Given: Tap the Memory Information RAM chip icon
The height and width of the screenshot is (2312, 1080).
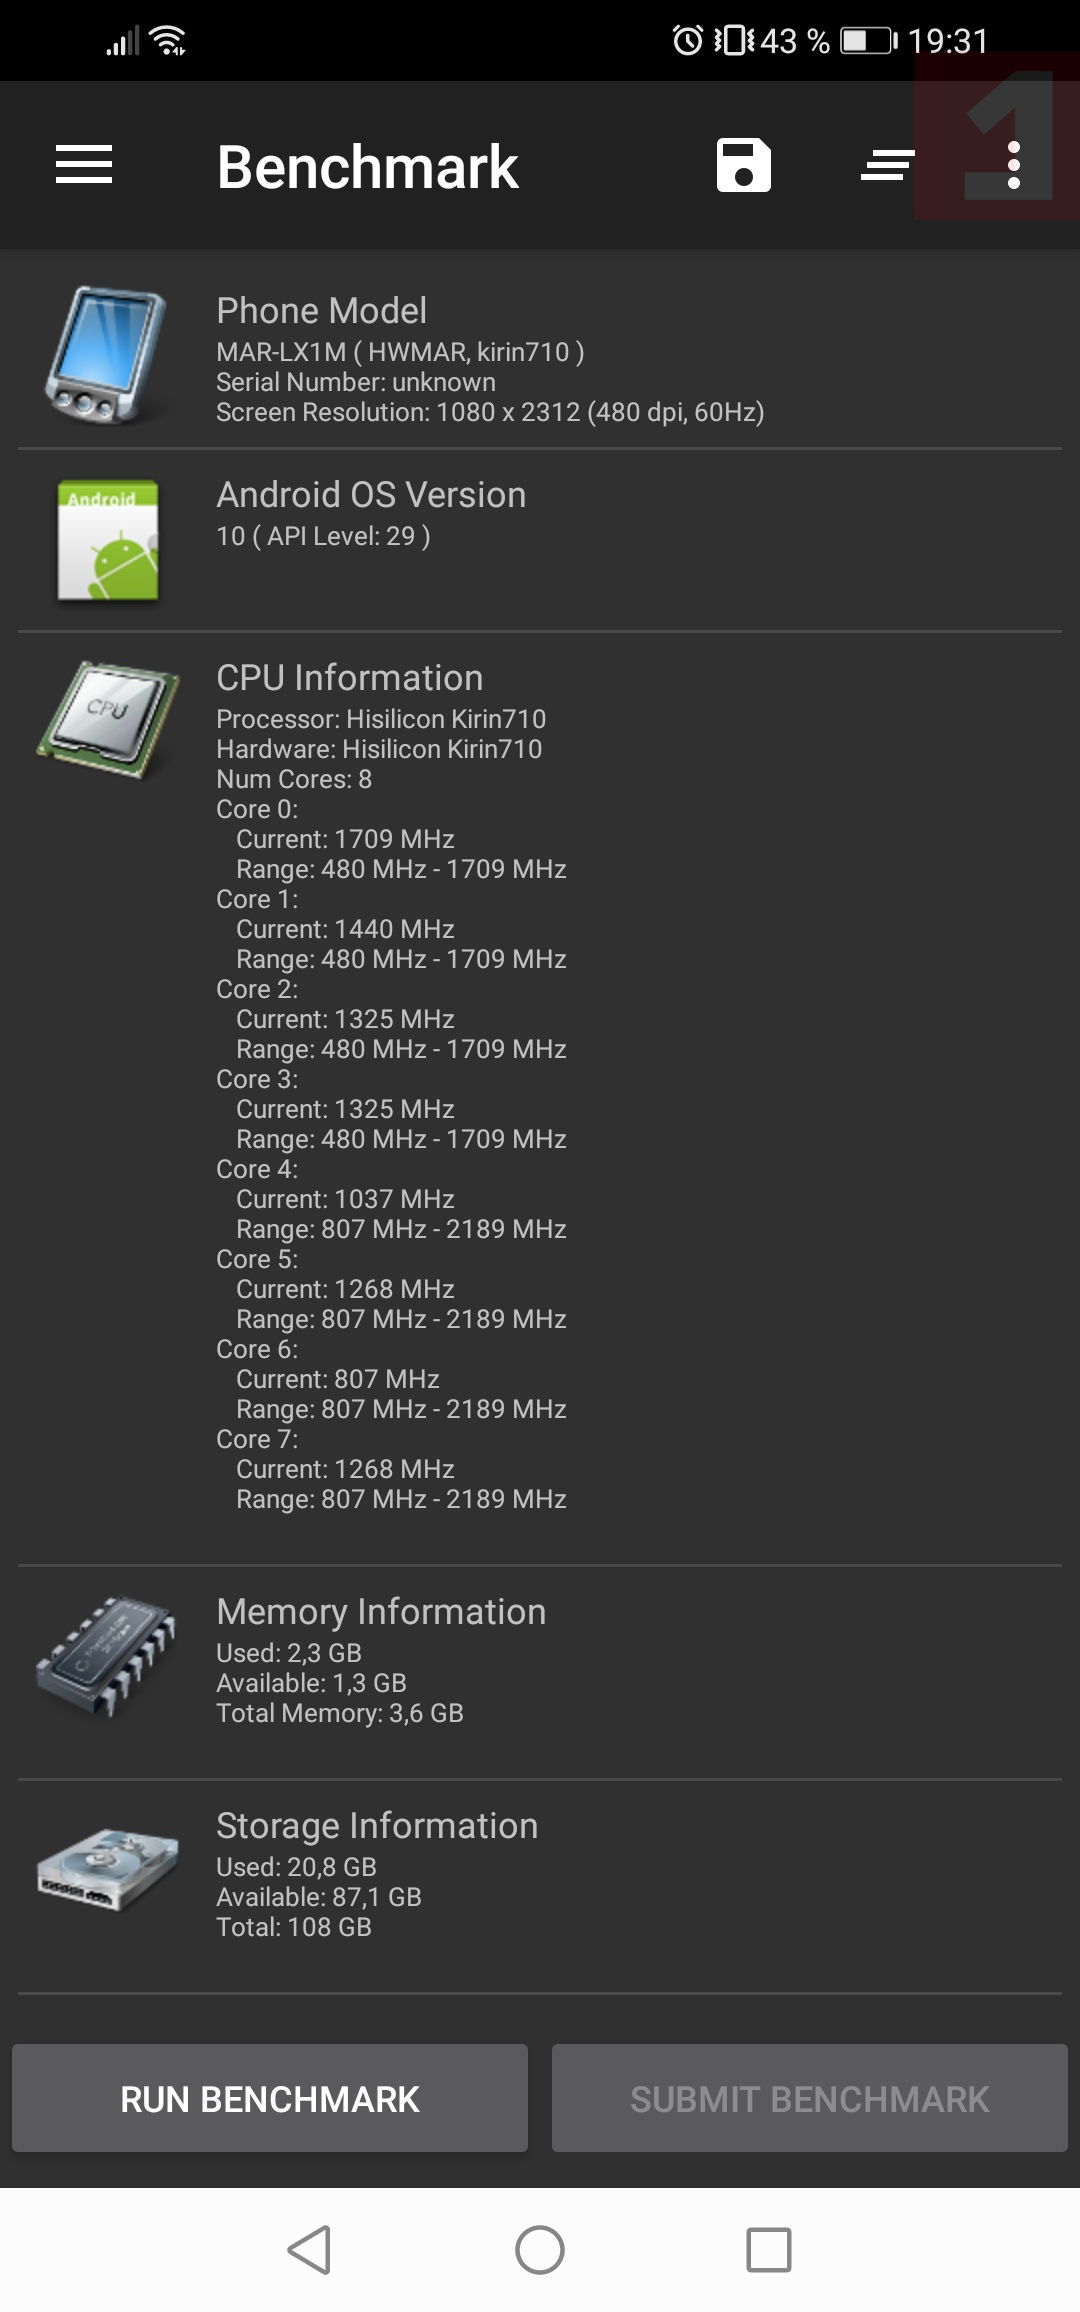Looking at the screenshot, I should (106, 1656).
